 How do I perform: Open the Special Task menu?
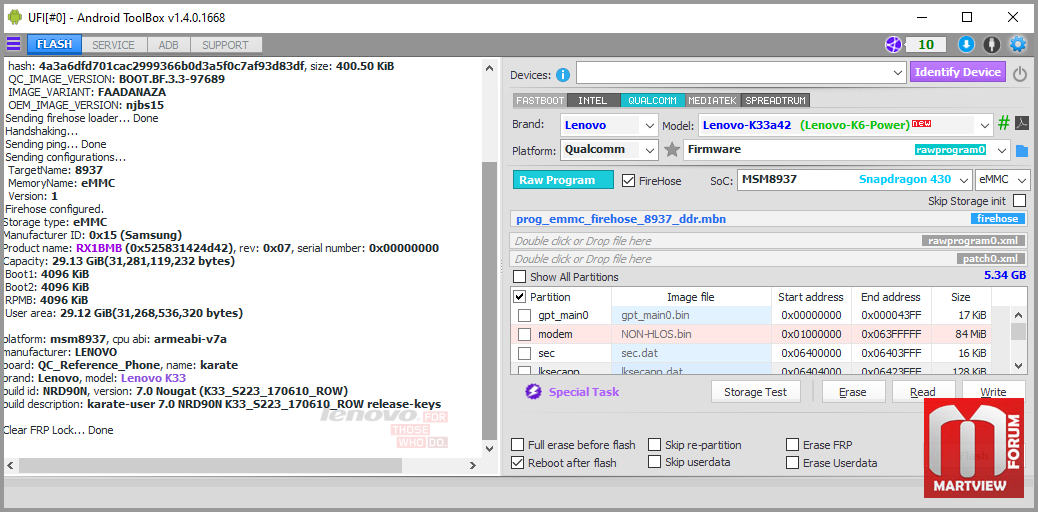[584, 392]
